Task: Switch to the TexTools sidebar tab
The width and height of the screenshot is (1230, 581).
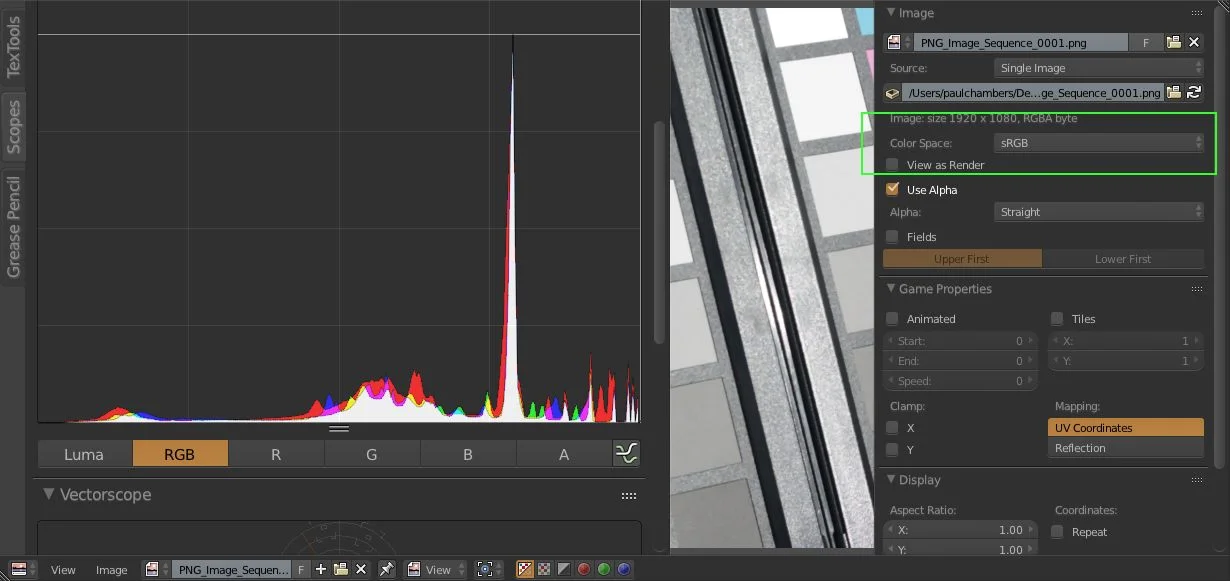Action: click(x=13, y=47)
